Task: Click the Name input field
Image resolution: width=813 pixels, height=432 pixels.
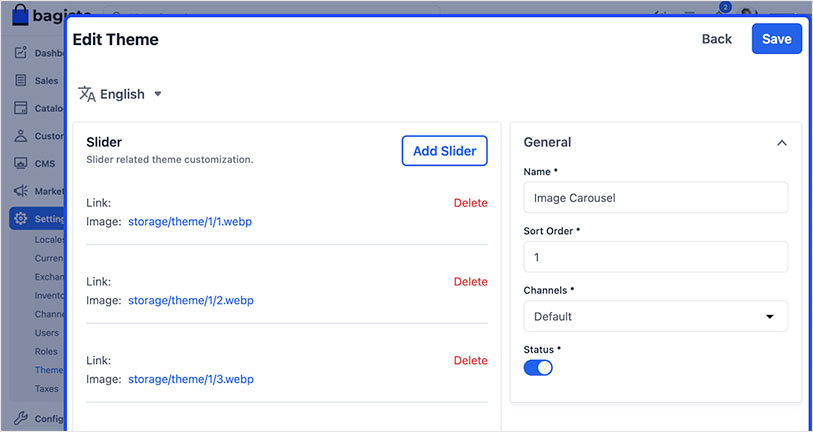Action: point(655,198)
